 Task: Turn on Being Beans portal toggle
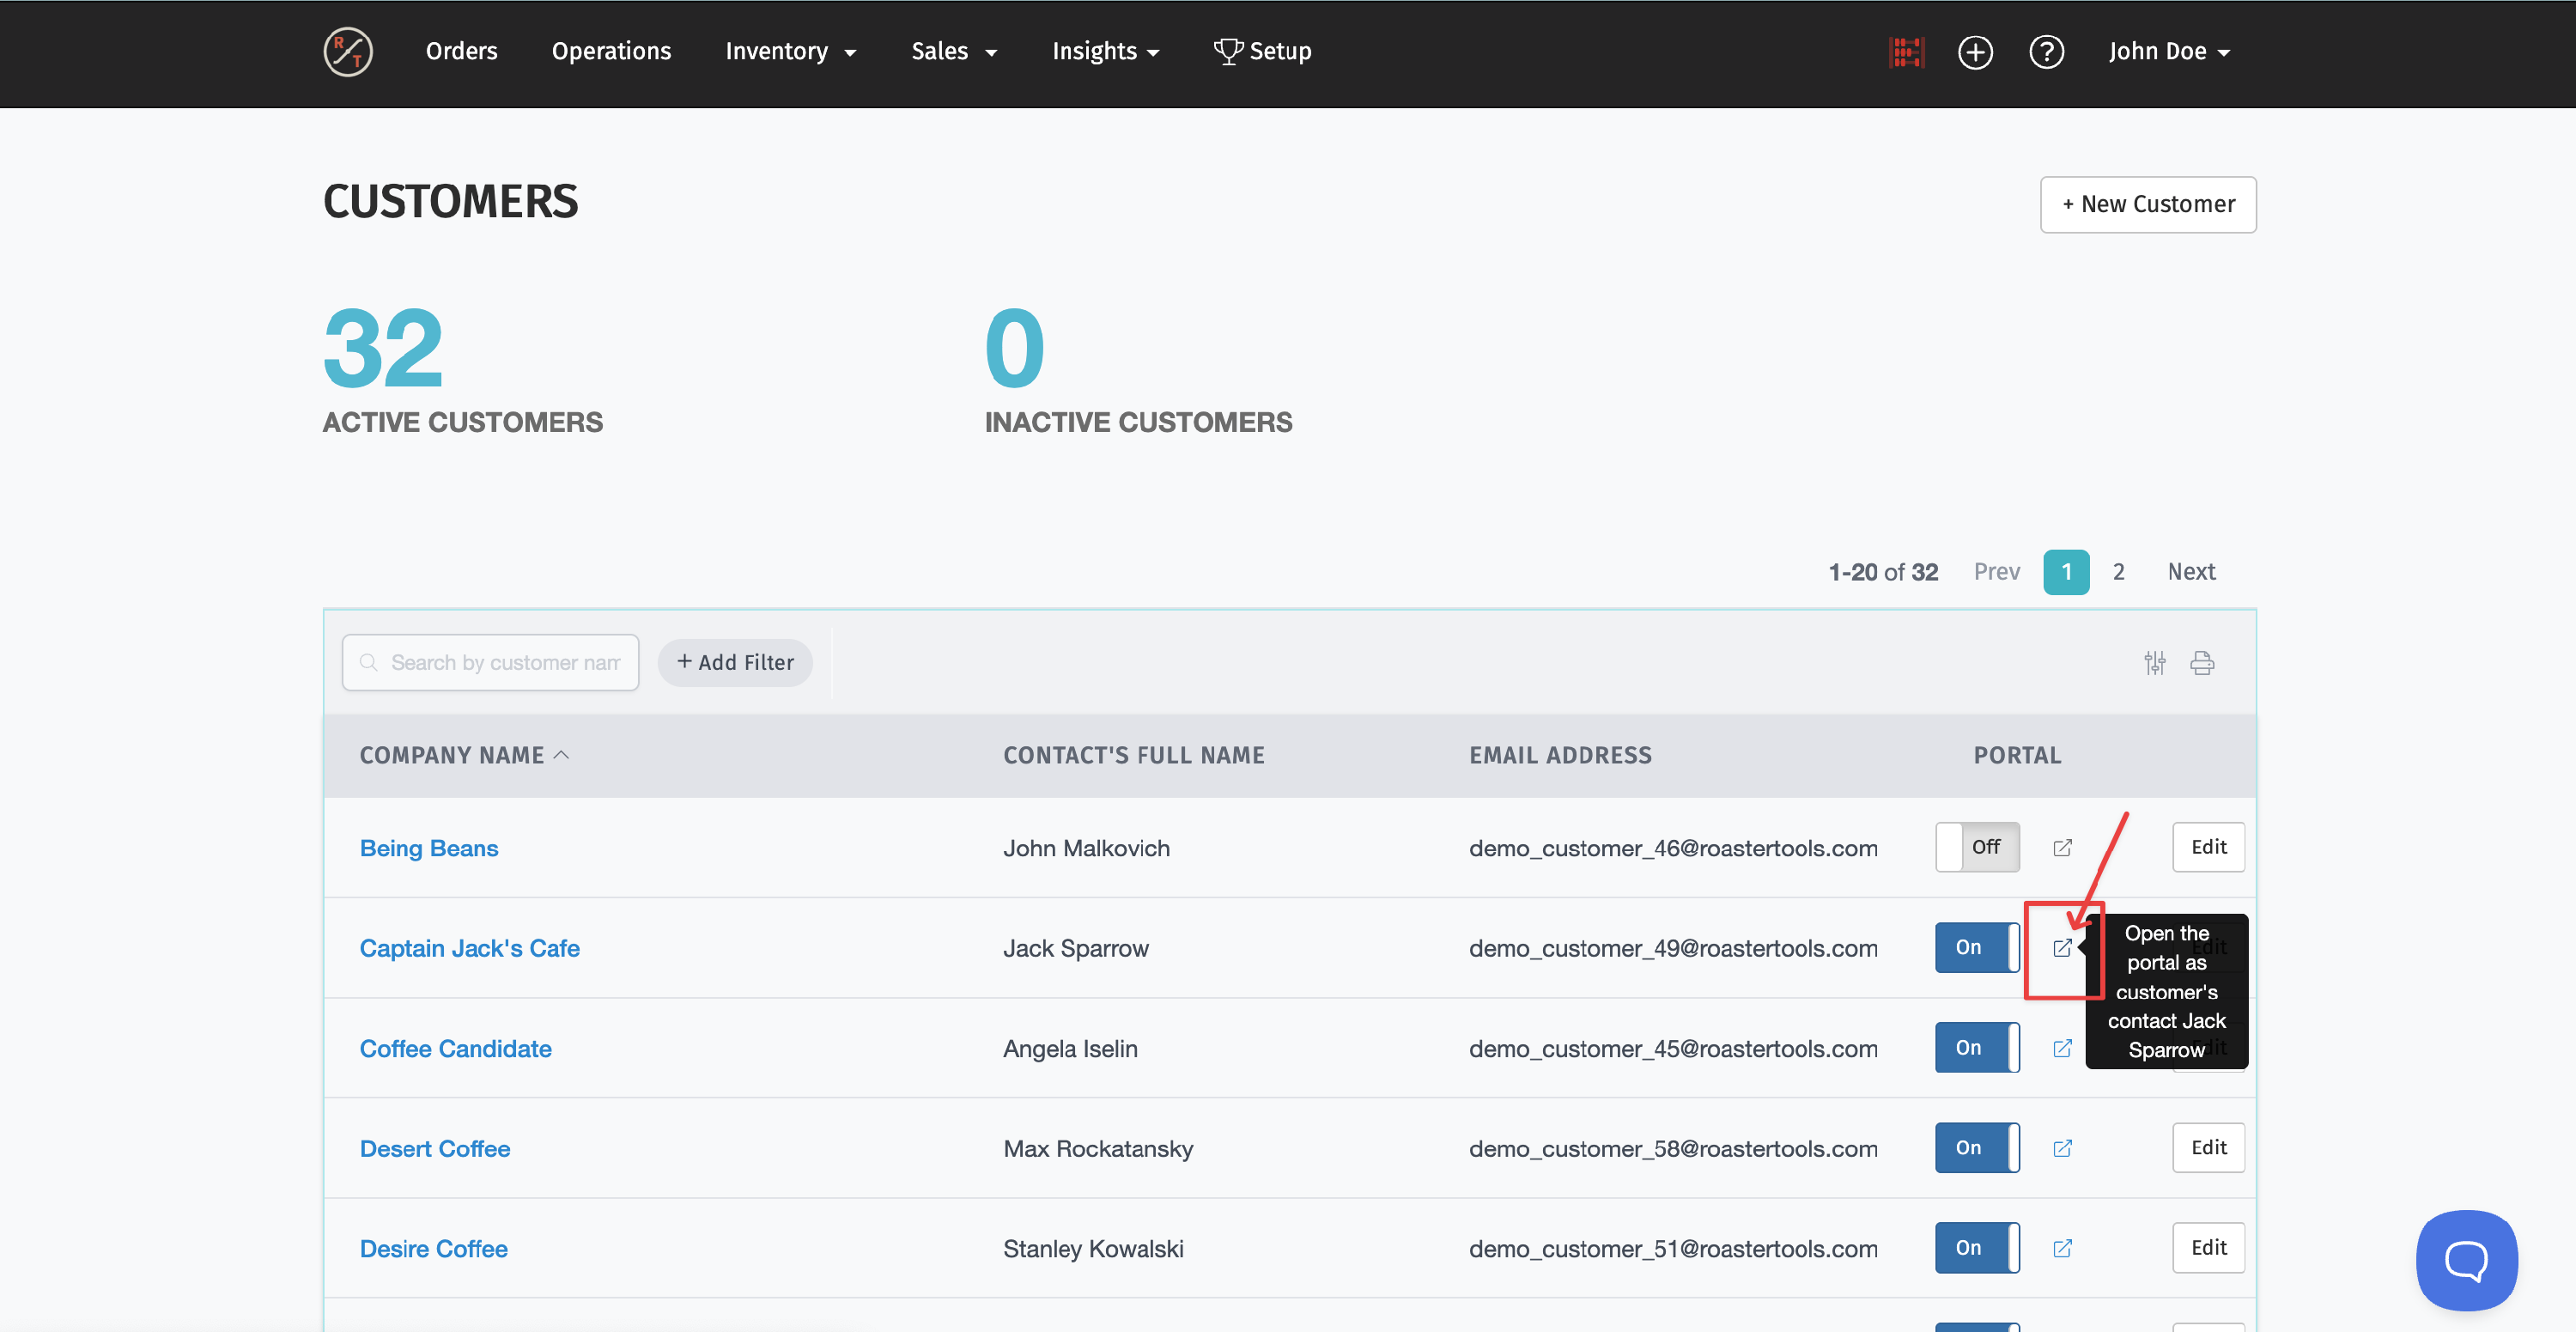tap(1977, 847)
